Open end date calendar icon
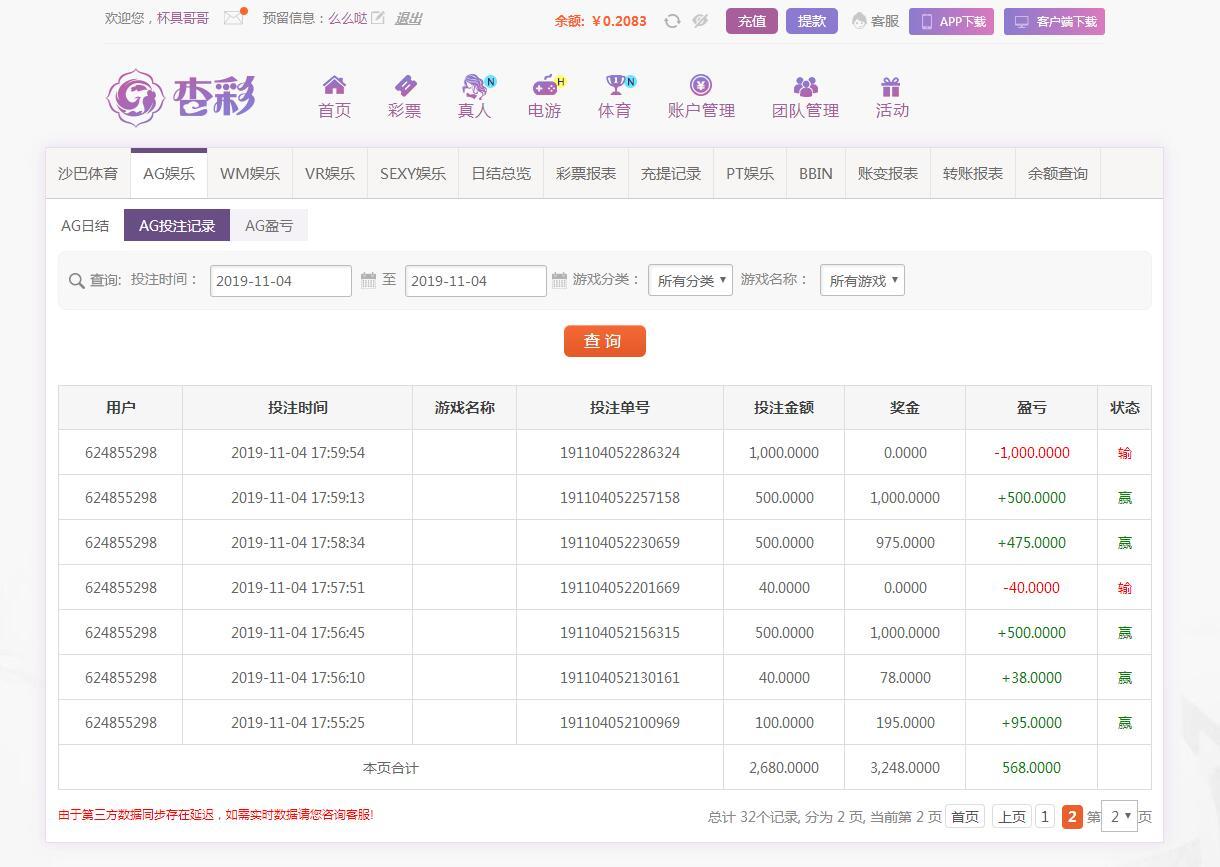 [559, 280]
